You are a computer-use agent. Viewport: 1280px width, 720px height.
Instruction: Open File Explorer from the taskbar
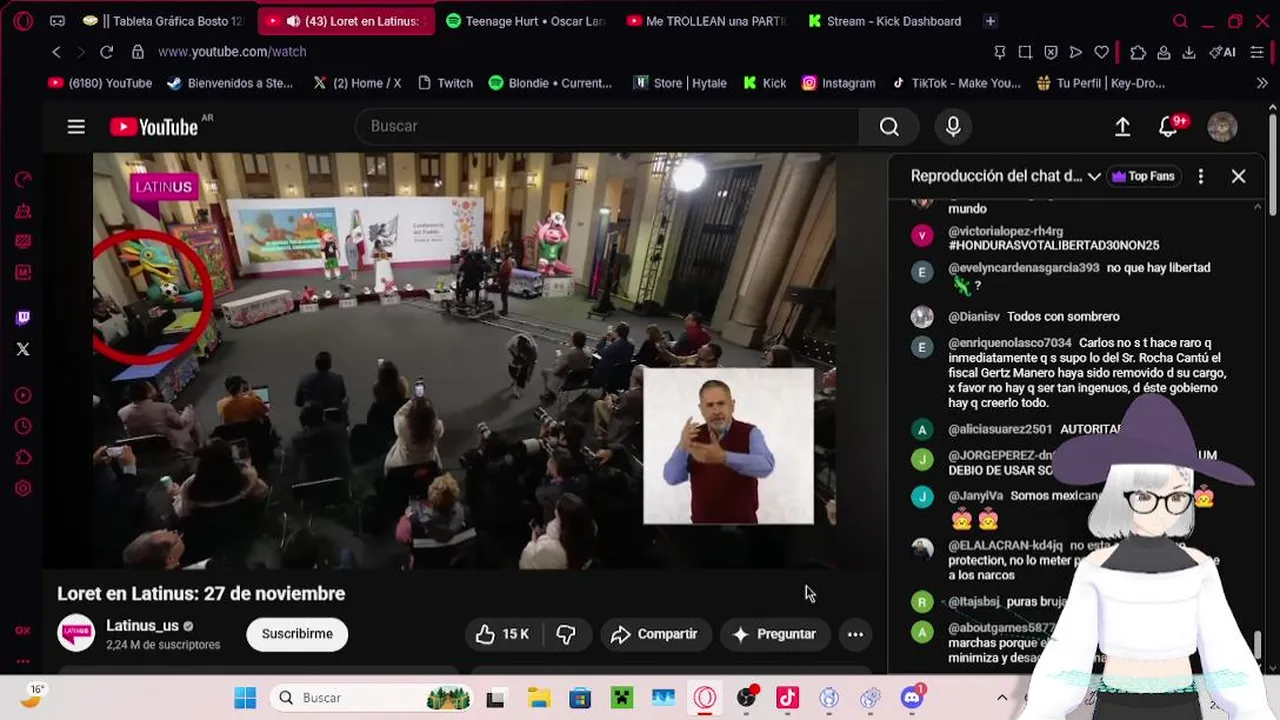(539, 698)
